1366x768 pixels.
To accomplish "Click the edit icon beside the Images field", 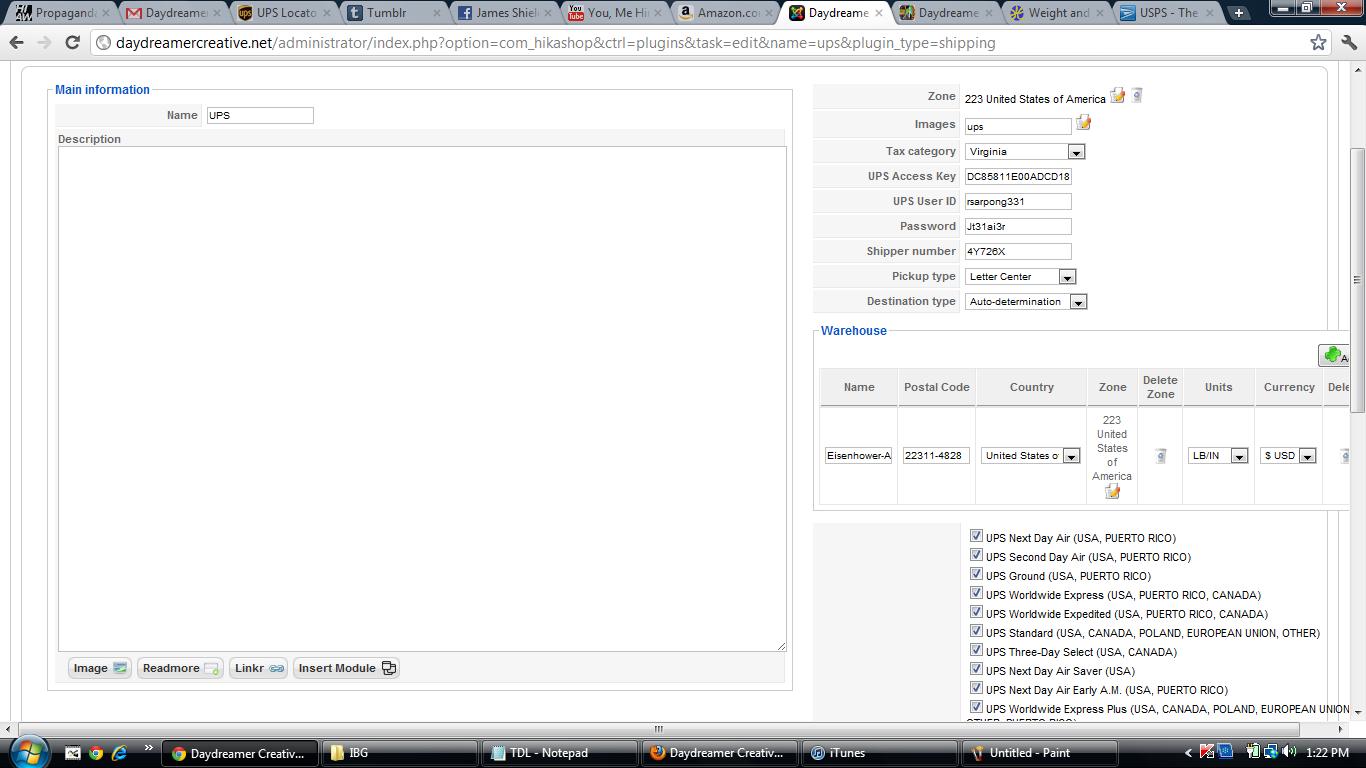I will coord(1083,123).
